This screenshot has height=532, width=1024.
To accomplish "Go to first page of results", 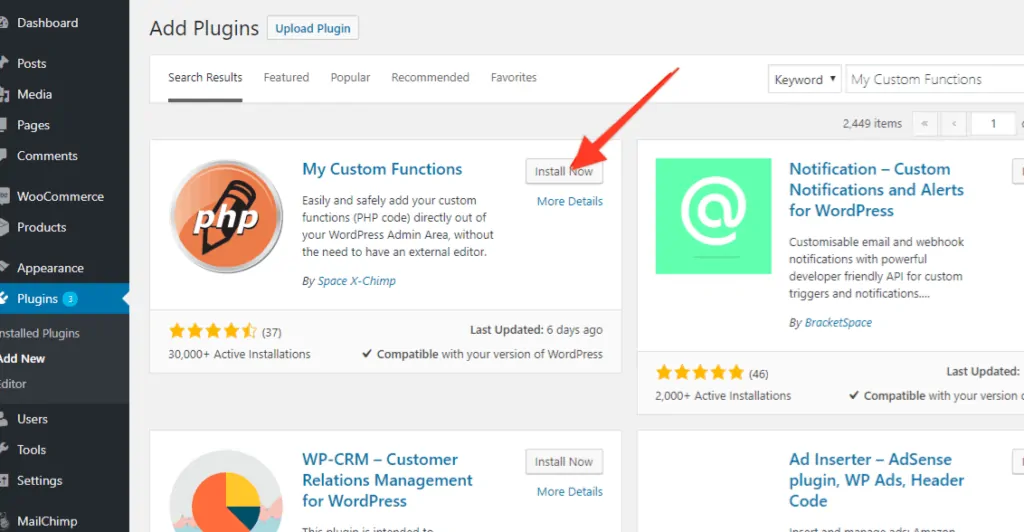I will [925, 123].
